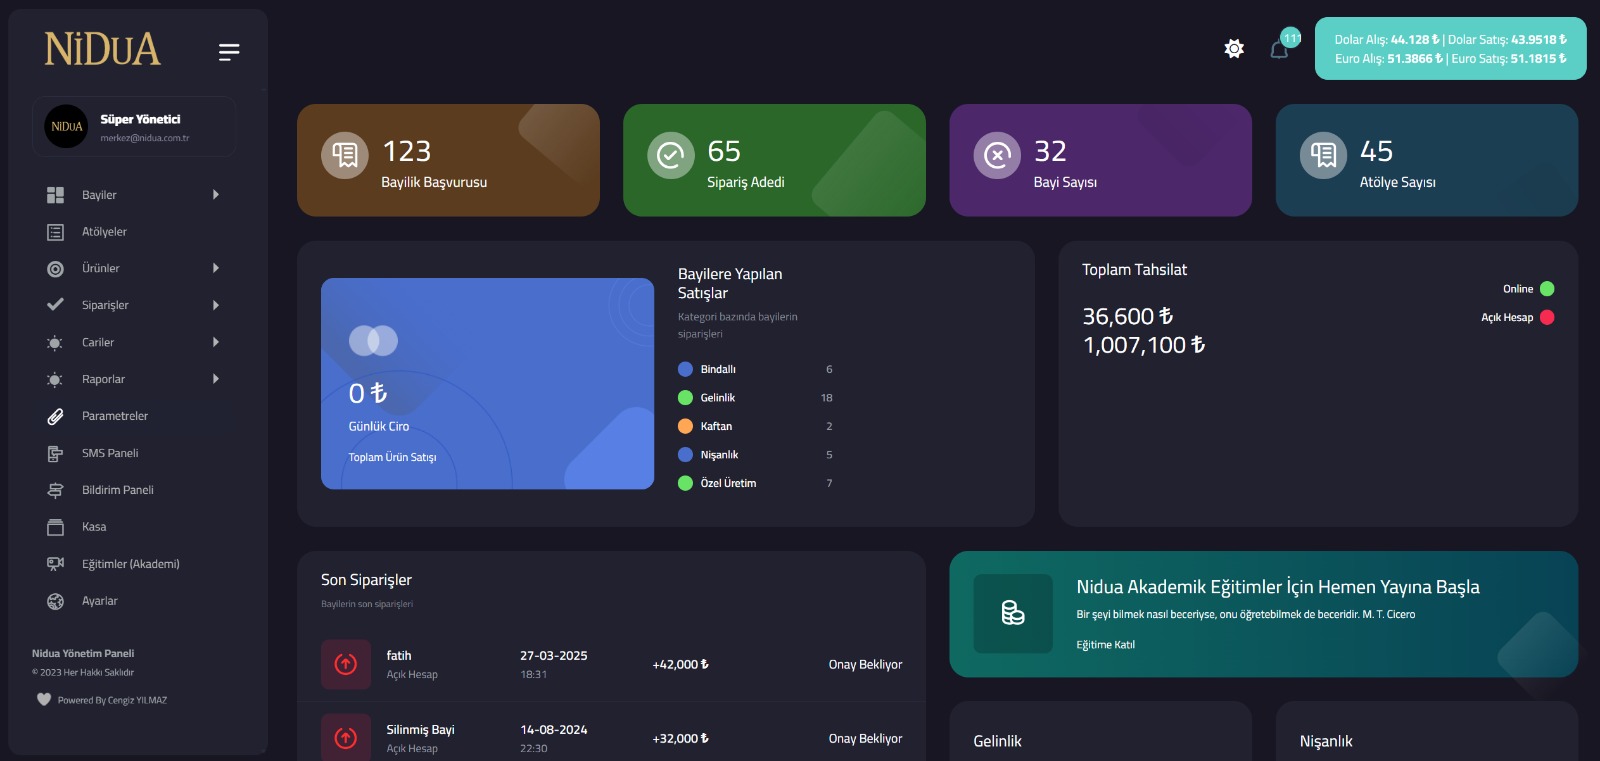Toggle the theme with the sun icon
1600x761 pixels.
pos(1234,49)
